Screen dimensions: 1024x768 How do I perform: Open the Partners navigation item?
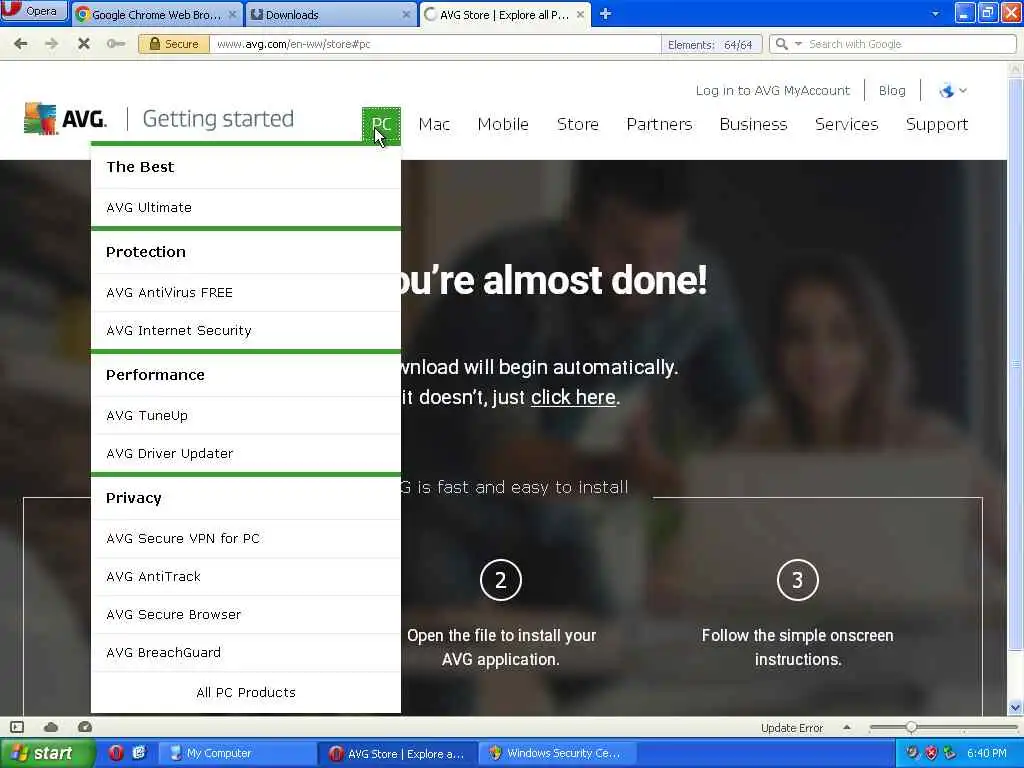(659, 124)
